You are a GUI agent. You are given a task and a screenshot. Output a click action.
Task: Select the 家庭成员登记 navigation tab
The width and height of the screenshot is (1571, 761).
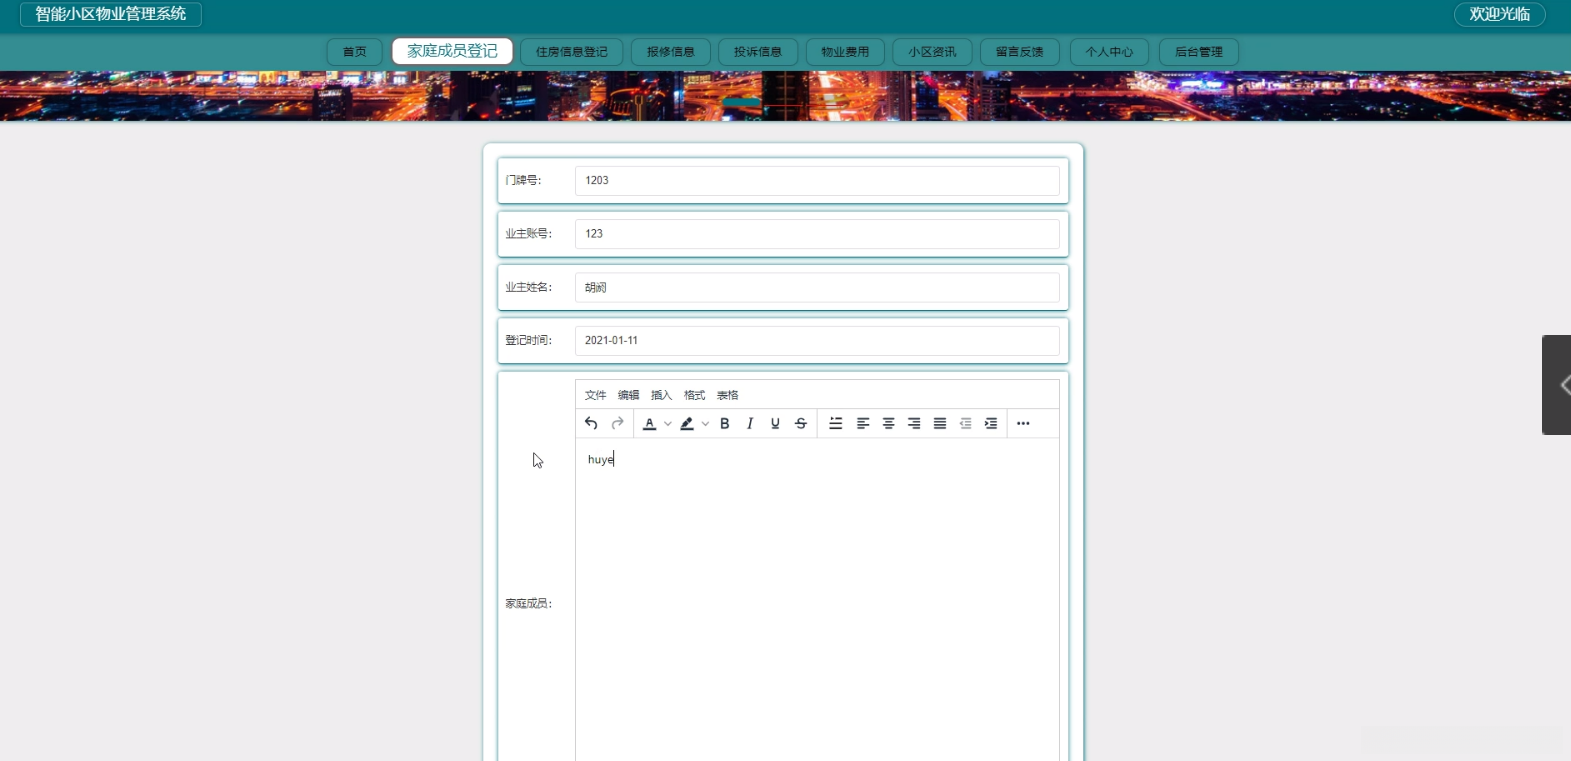pyautogui.click(x=452, y=51)
